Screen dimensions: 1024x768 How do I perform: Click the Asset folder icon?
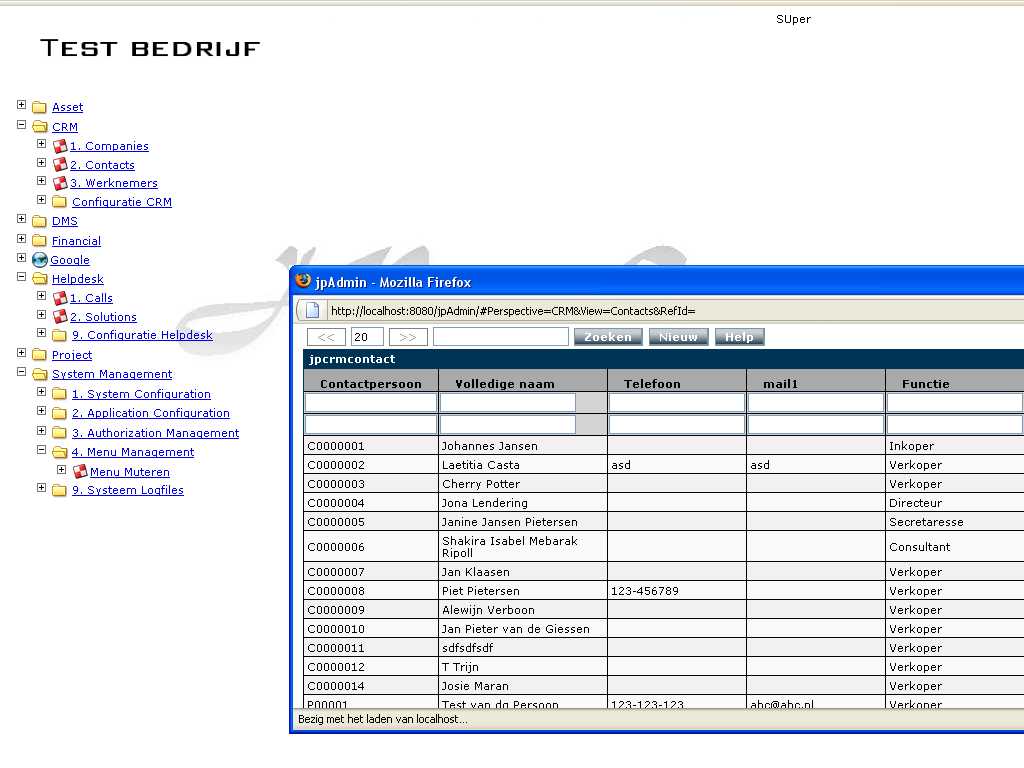point(40,108)
